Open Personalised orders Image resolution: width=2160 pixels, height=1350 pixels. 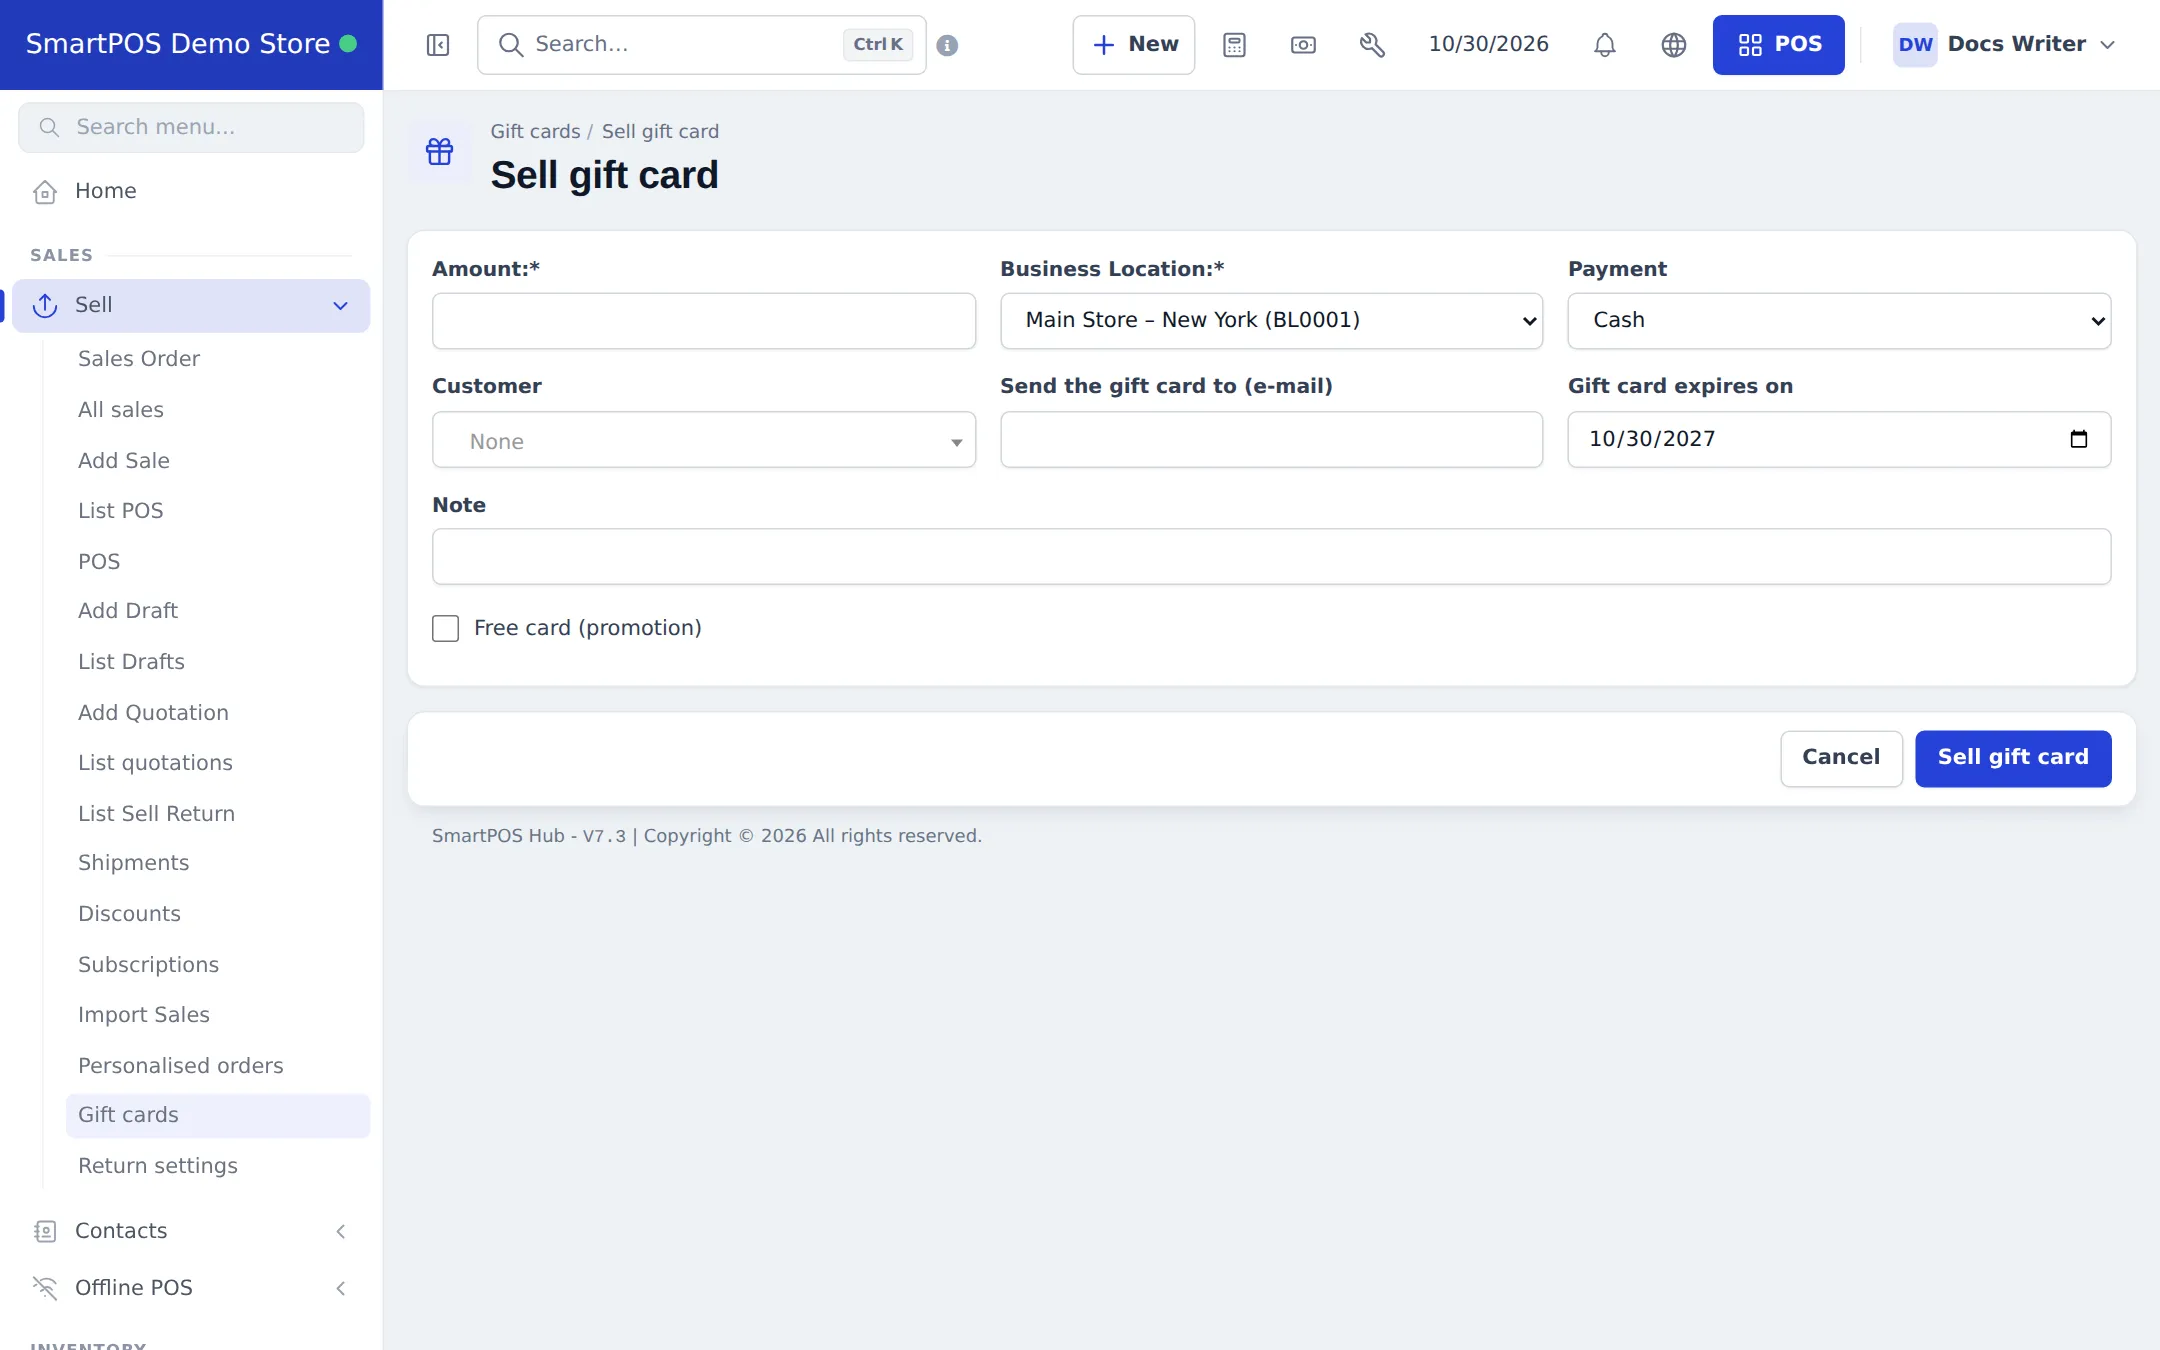click(x=180, y=1066)
